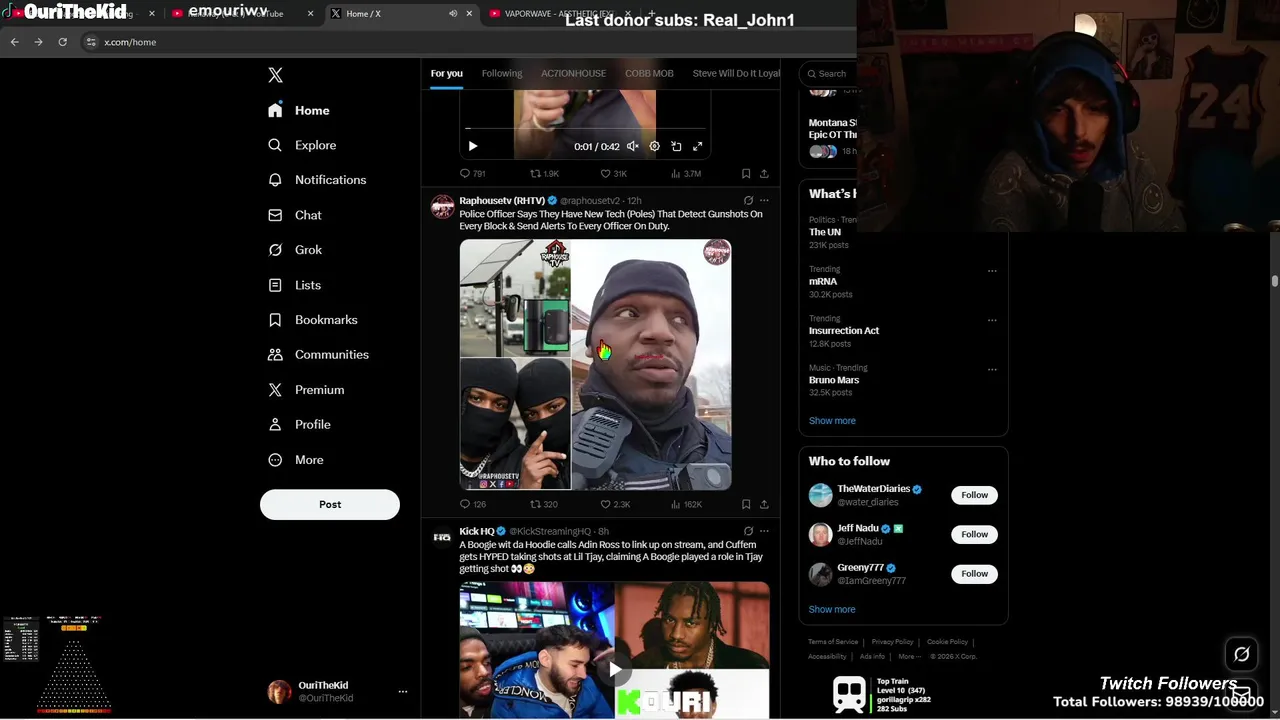Enter fullscreen on top video
The height and width of the screenshot is (720, 1280).
coord(698,146)
